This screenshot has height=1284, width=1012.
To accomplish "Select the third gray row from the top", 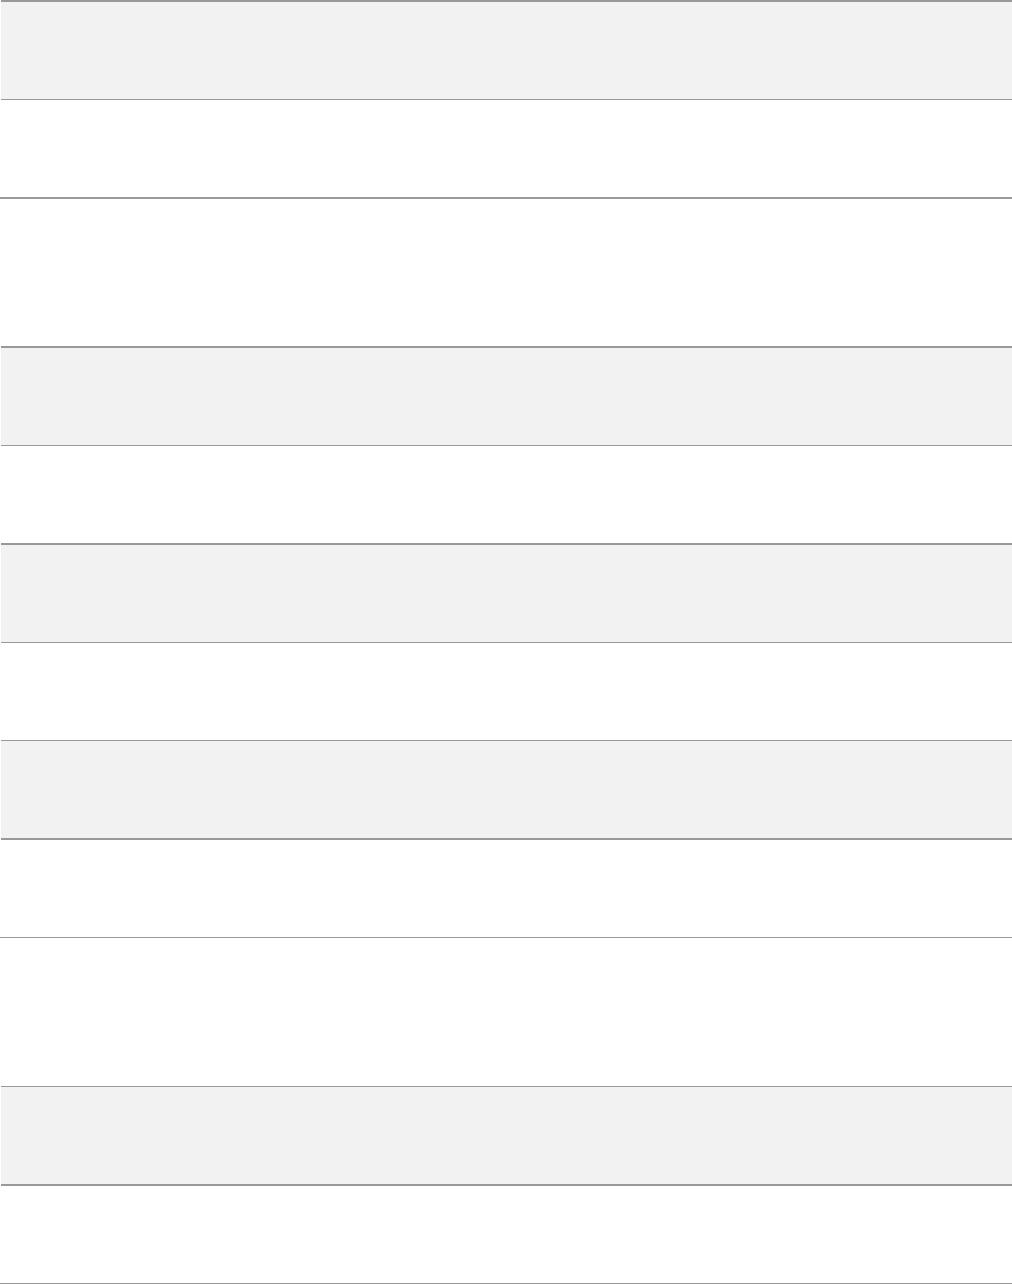I will point(506,592).
